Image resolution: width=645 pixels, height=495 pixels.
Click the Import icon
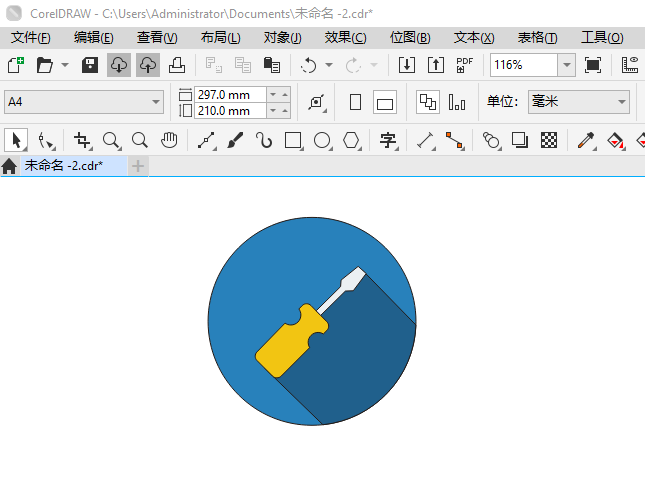[x=407, y=65]
